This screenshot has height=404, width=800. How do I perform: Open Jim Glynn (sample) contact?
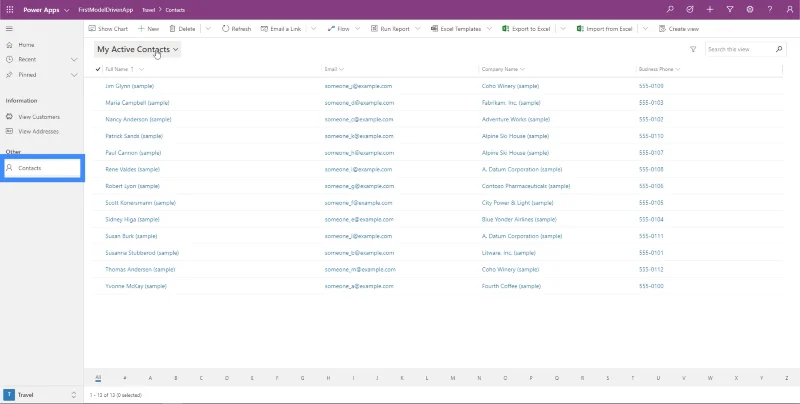click(x=130, y=86)
